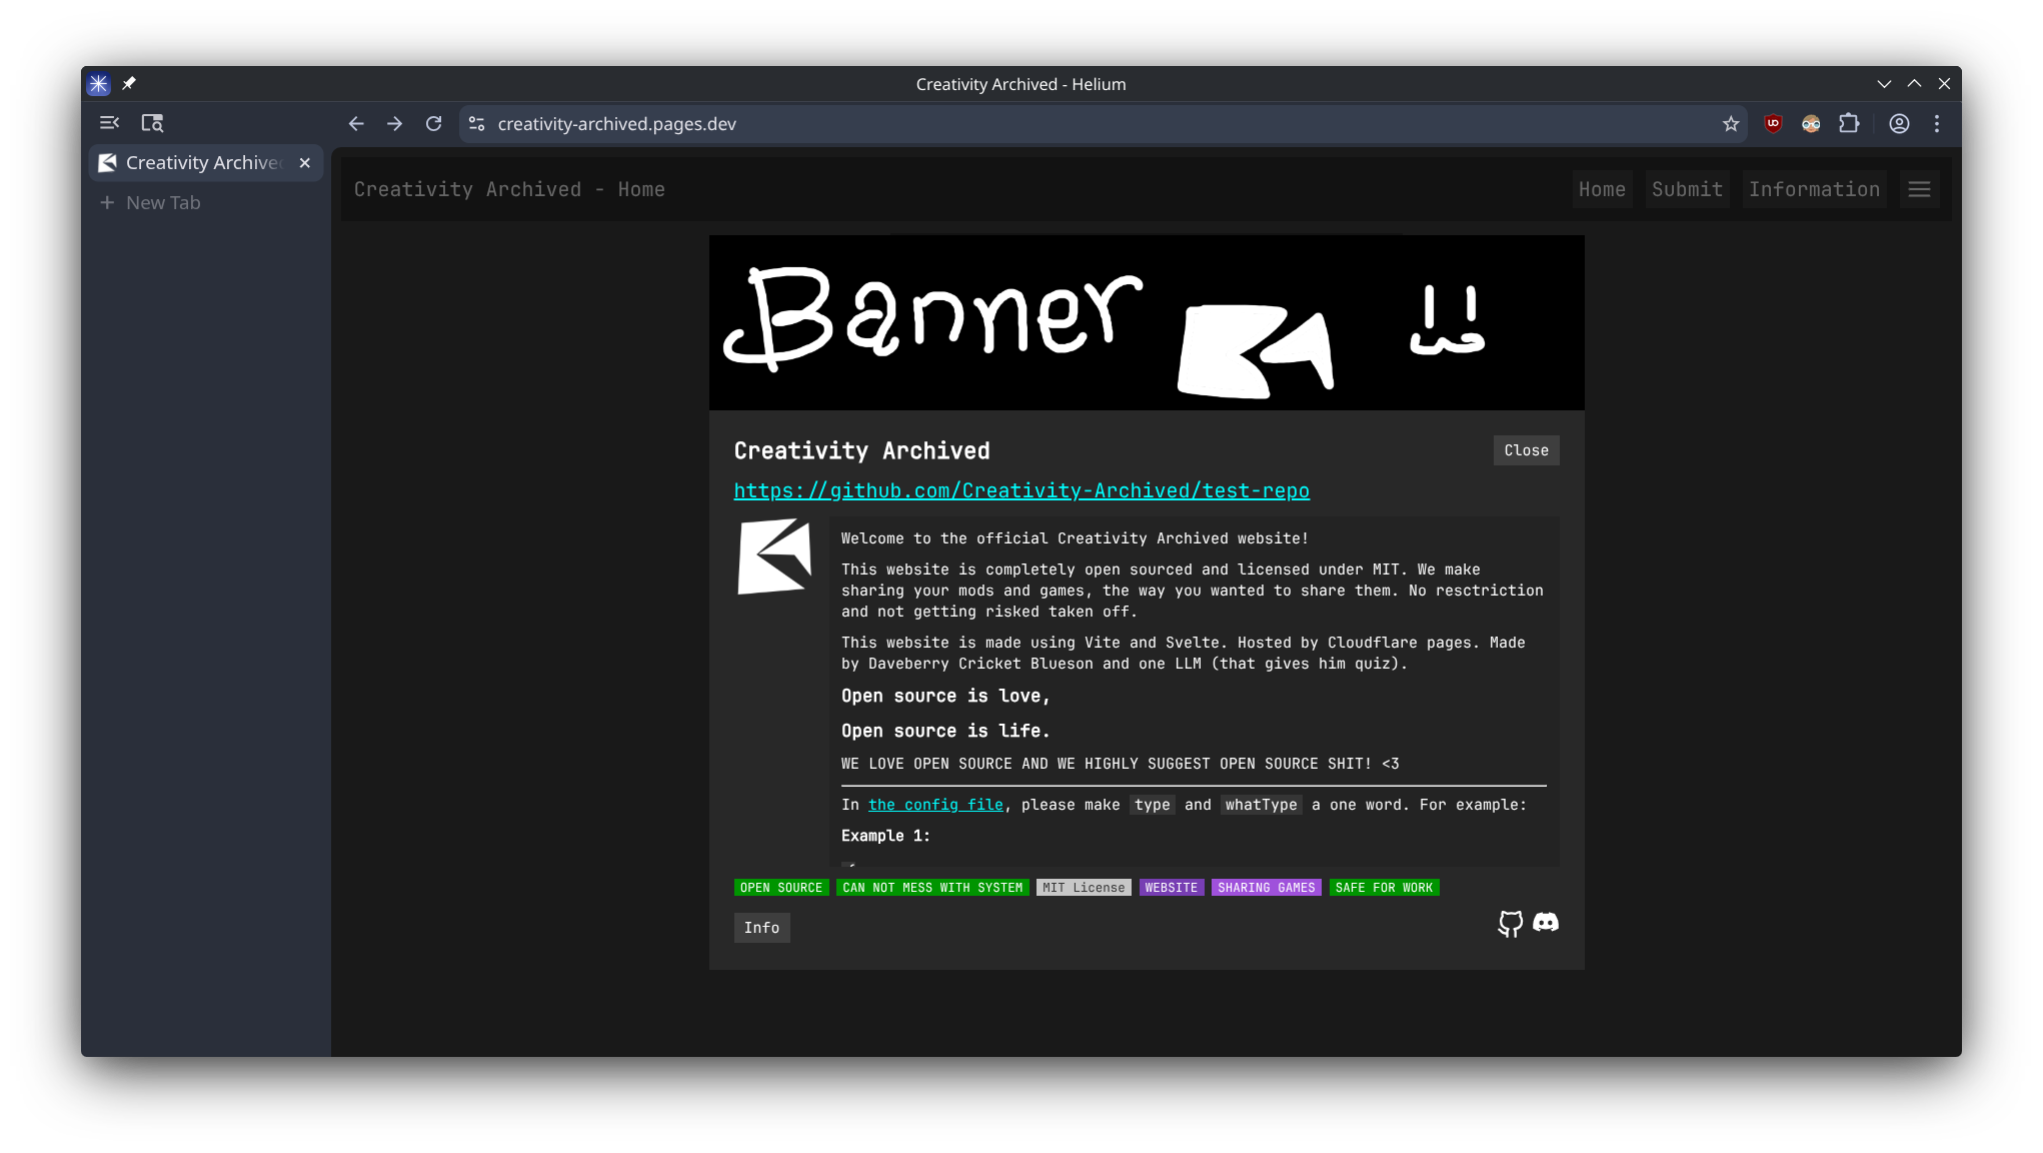Open the browser three-dot menu
Image resolution: width=2043 pixels, height=1153 pixels.
tap(1937, 123)
